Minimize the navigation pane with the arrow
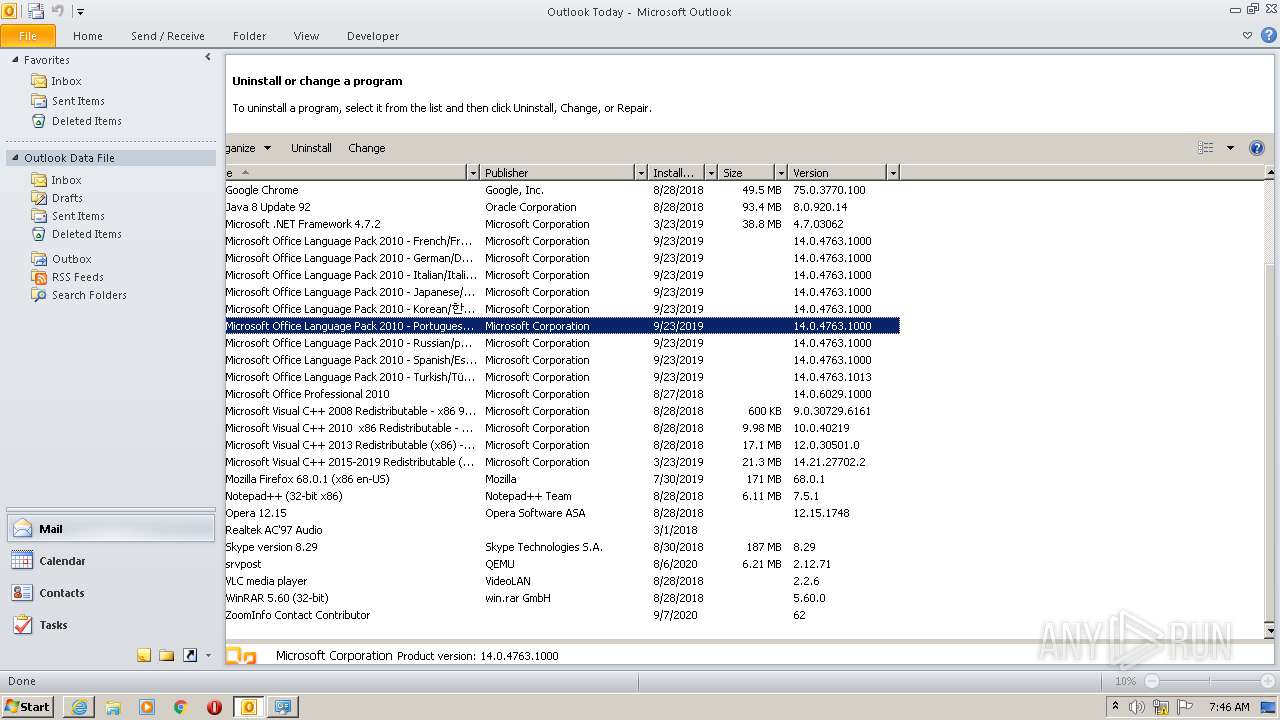The height and width of the screenshot is (720, 1280). [208, 58]
